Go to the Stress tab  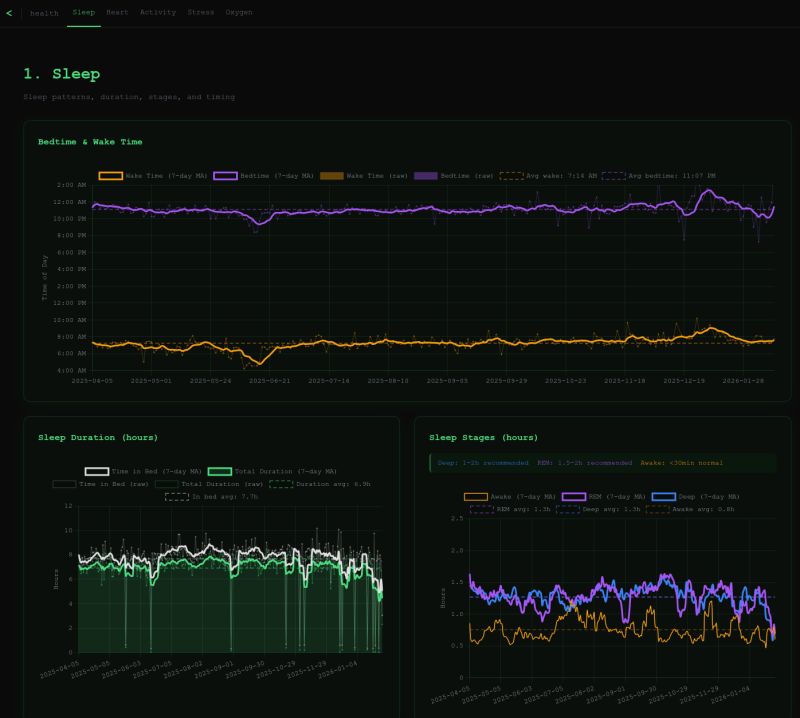pyautogui.click(x=200, y=13)
